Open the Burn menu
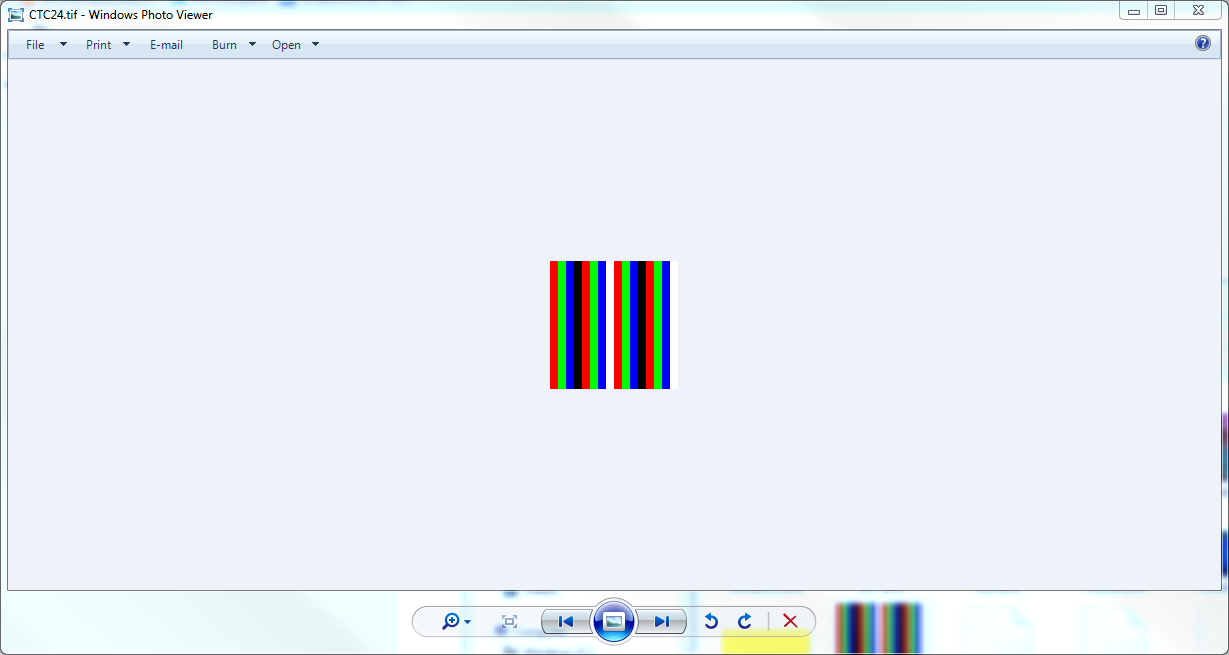The height and width of the screenshot is (655, 1229). 224,45
